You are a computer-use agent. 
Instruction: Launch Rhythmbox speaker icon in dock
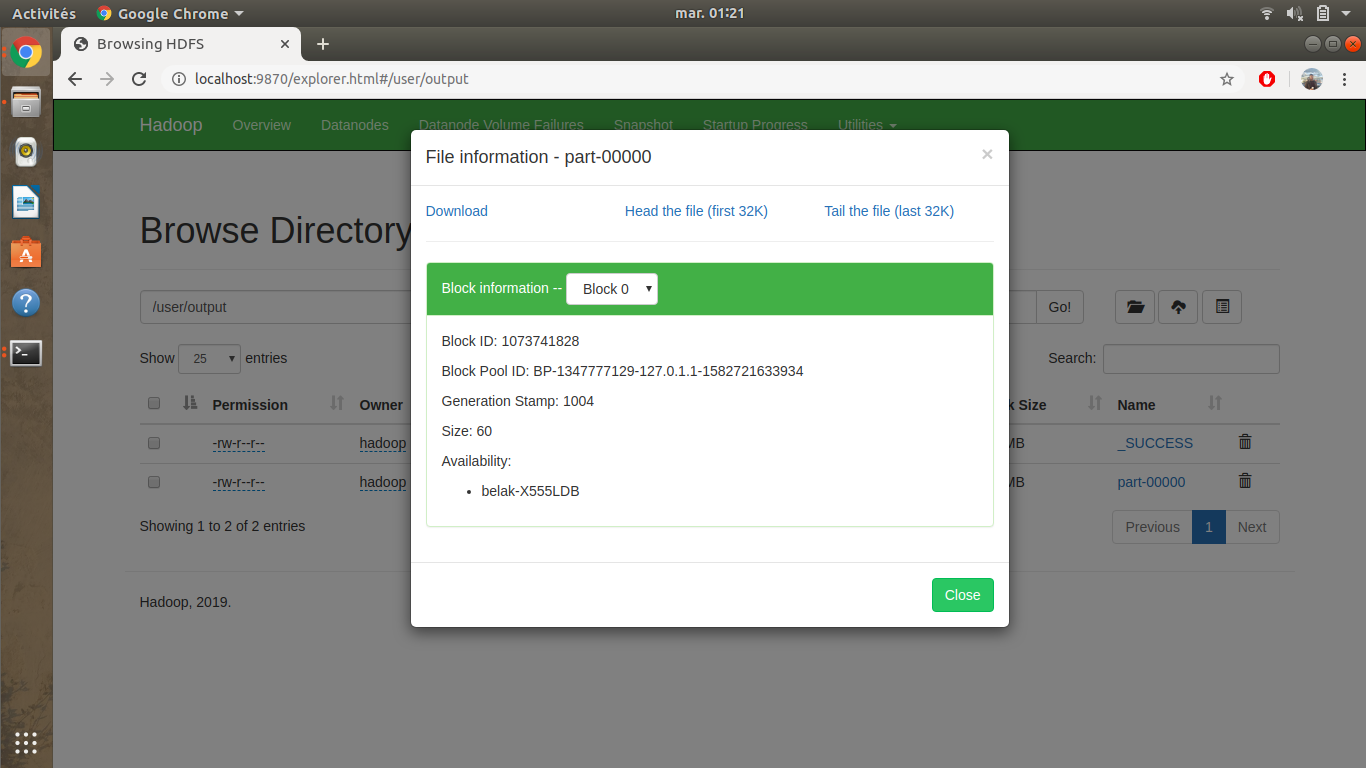pos(26,152)
